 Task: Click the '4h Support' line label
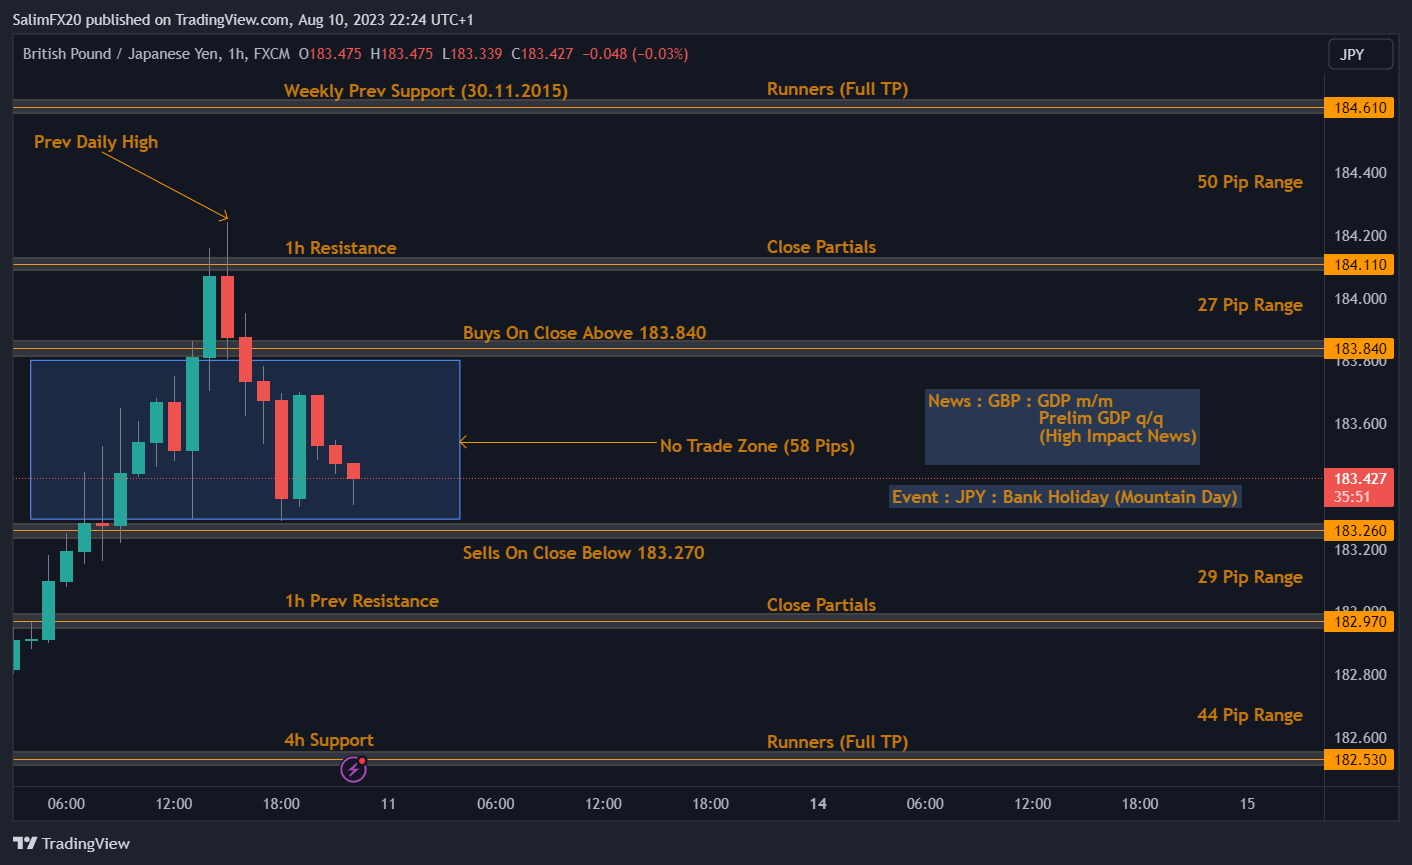329,740
